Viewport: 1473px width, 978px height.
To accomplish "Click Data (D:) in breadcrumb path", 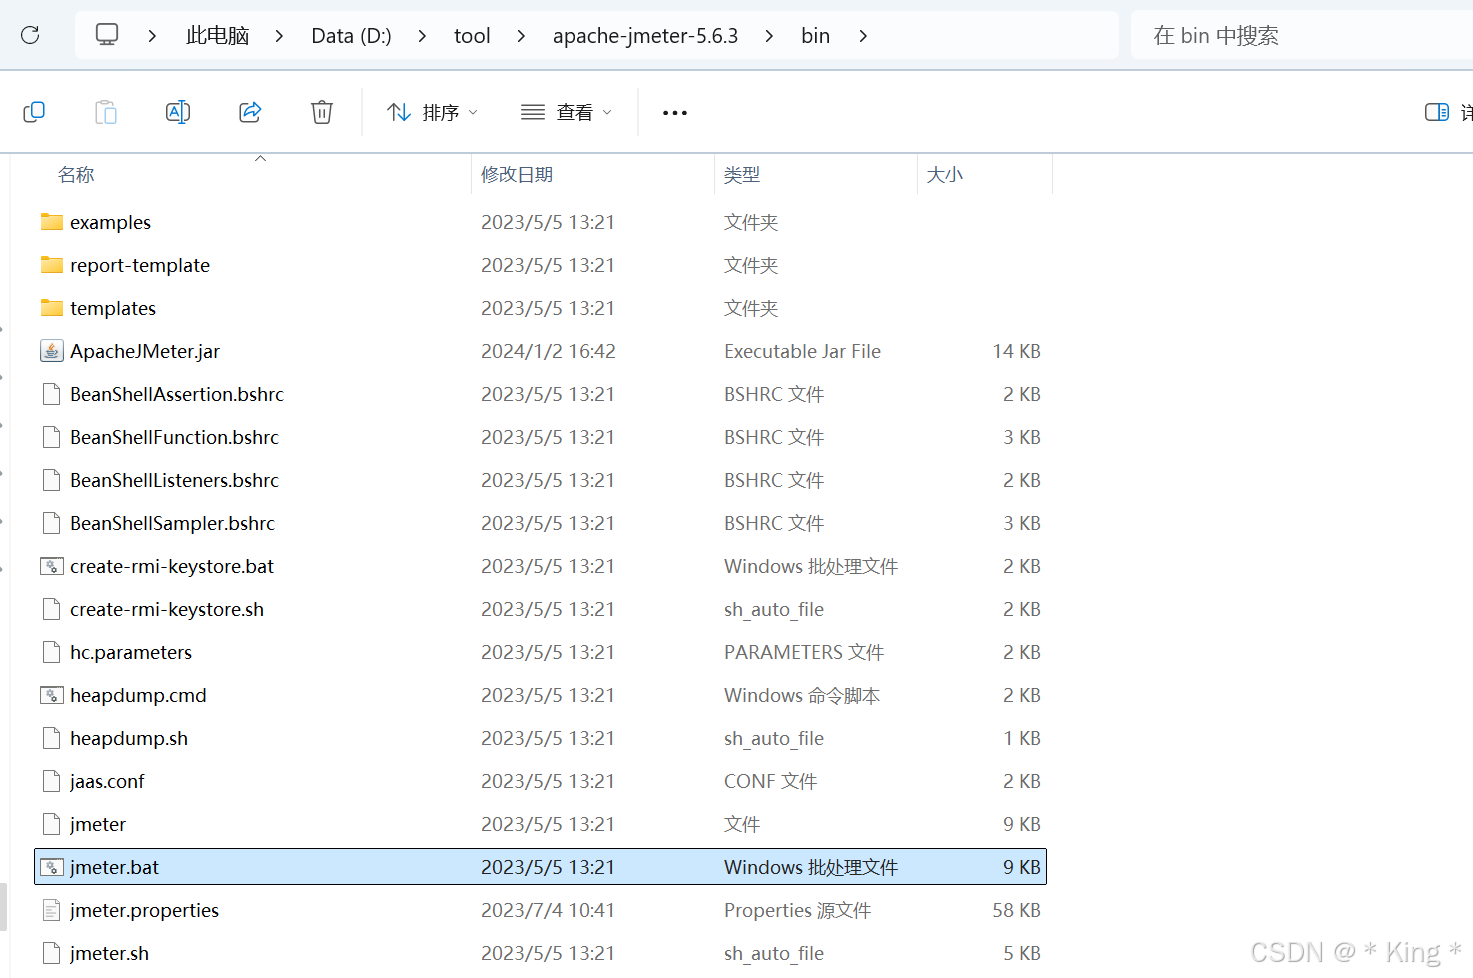I will [351, 36].
